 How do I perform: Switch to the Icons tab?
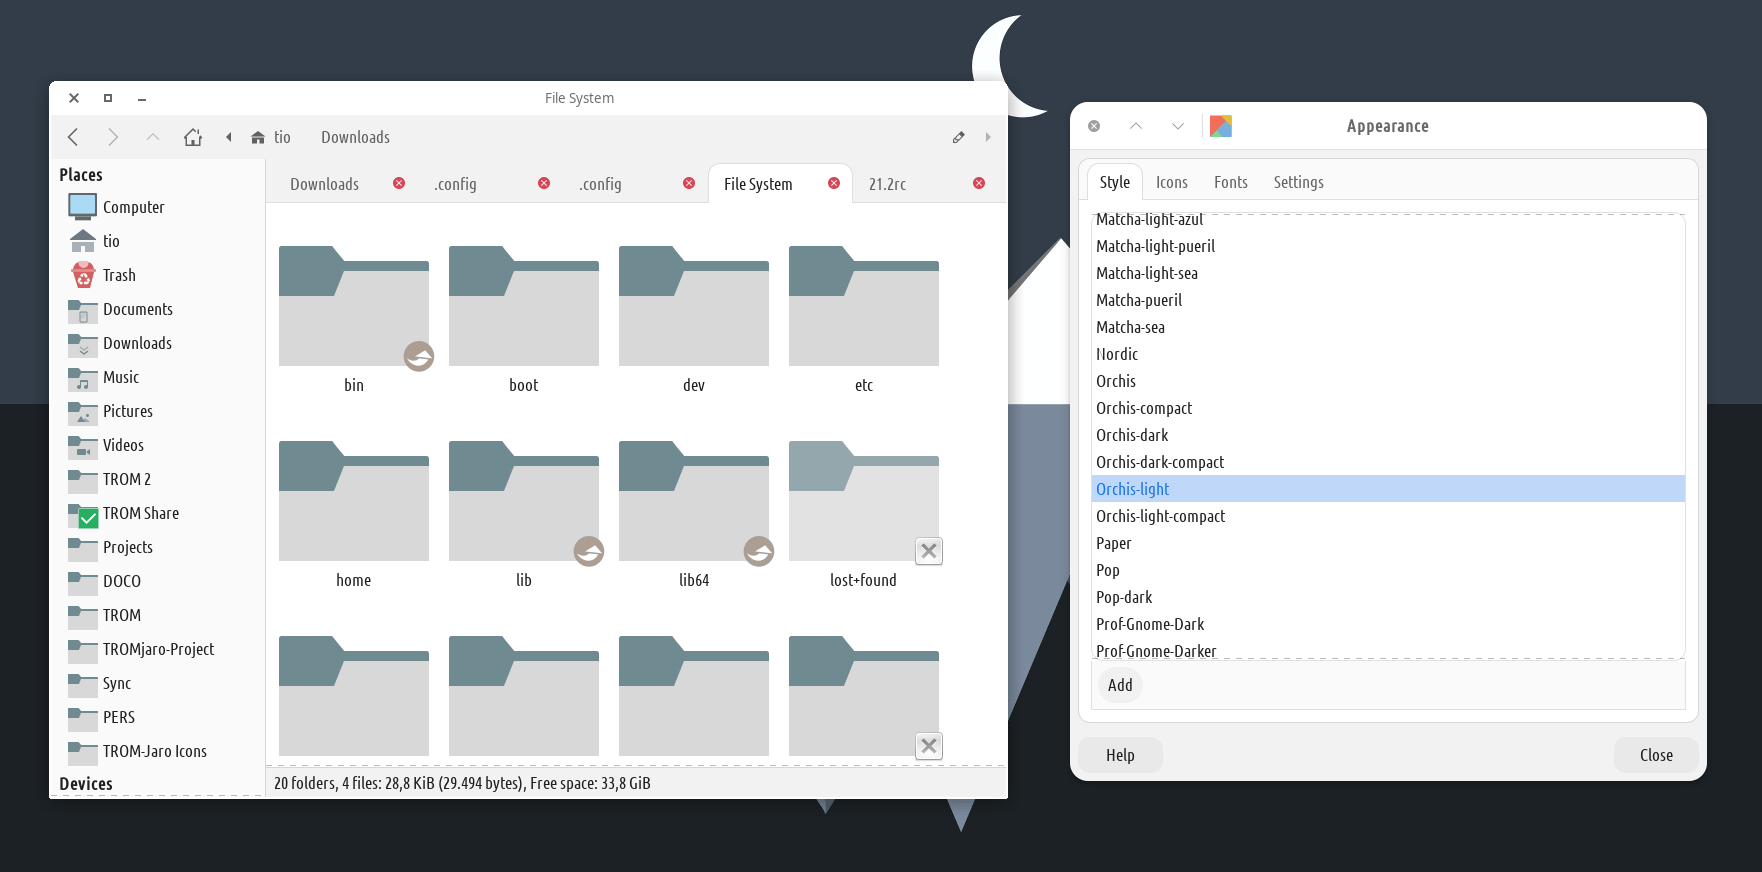[x=1171, y=182]
